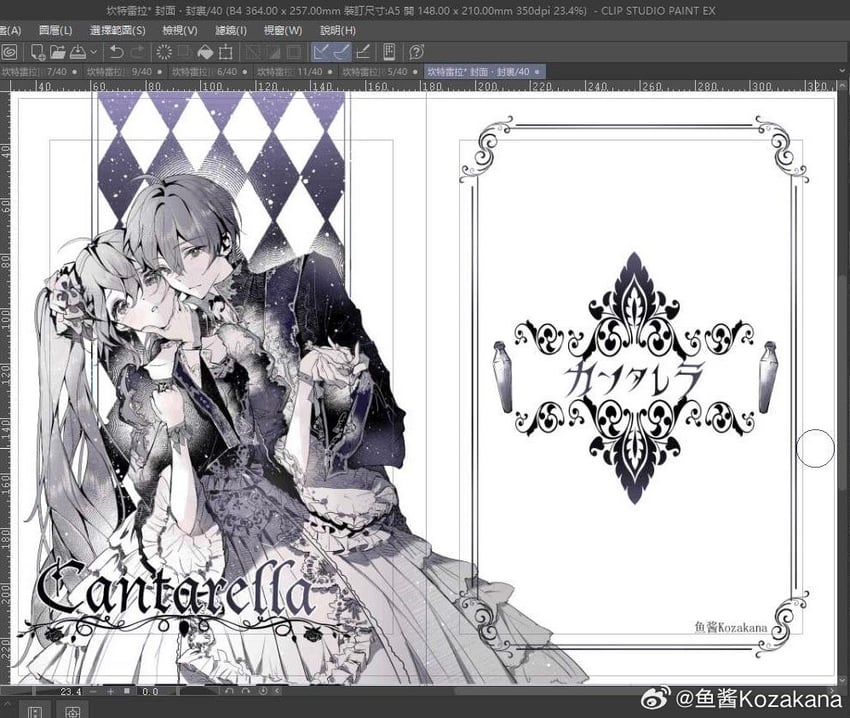Open the 濾鏡(I) Filter menu
Screen dimensions: 850x718
click(231, 30)
